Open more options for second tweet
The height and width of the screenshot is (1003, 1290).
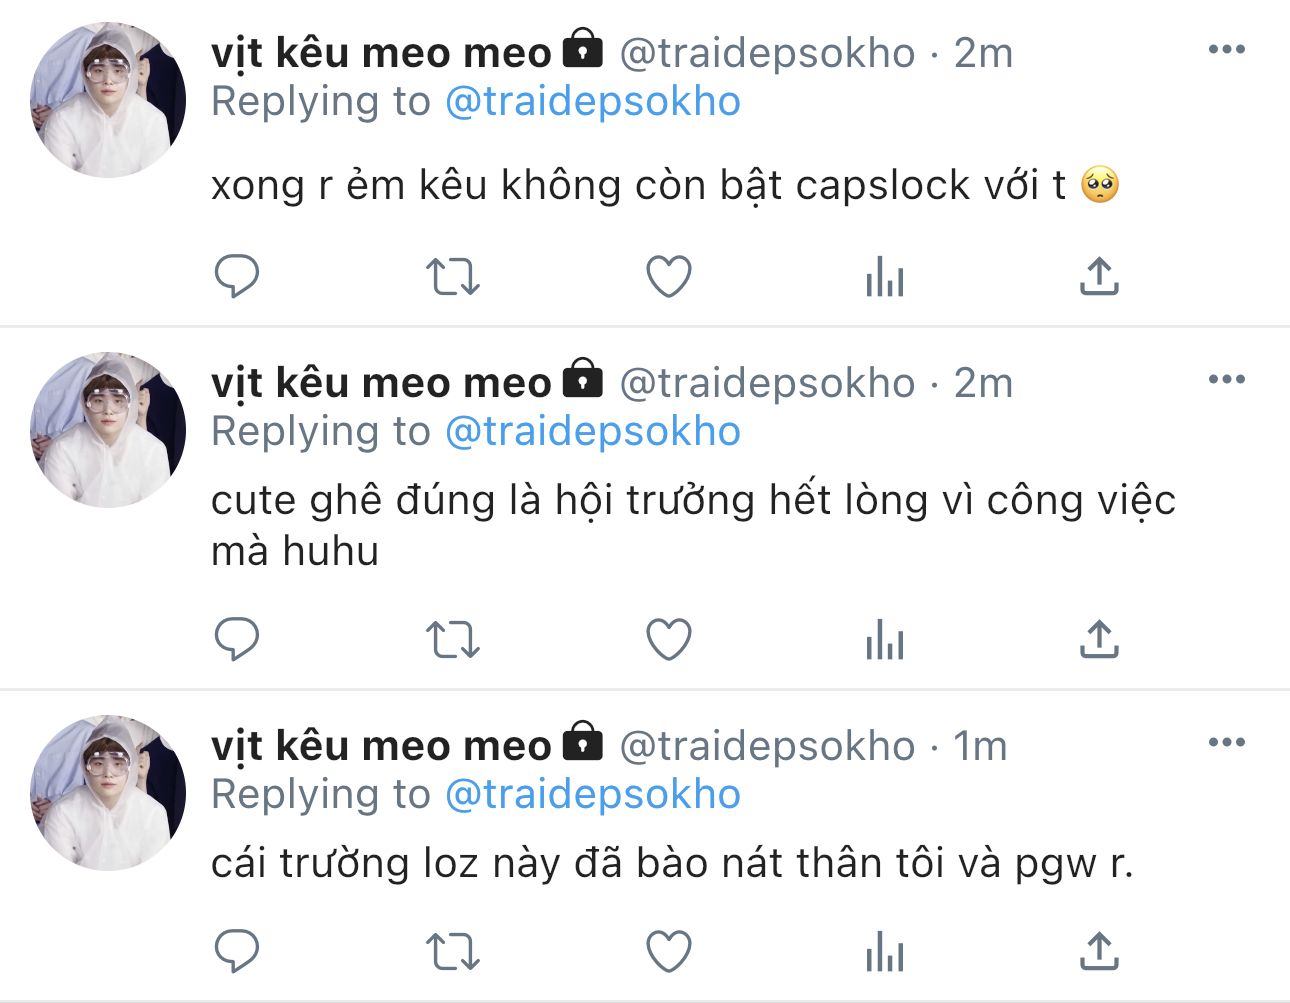(x=1227, y=379)
